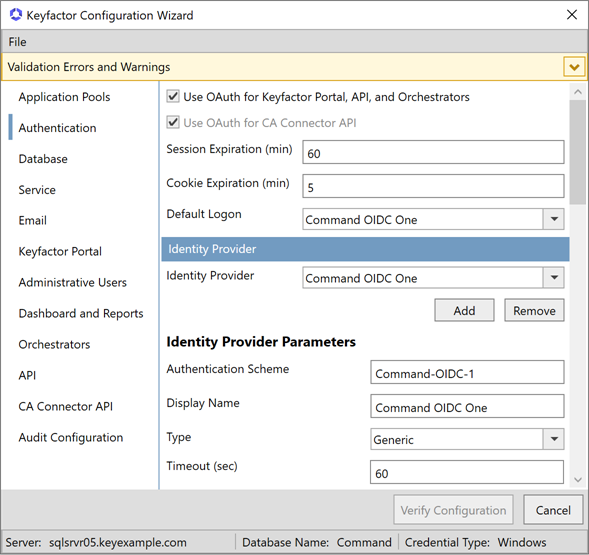Click the Authentication Scheme field
This screenshot has height=555, width=589.
[467, 372]
